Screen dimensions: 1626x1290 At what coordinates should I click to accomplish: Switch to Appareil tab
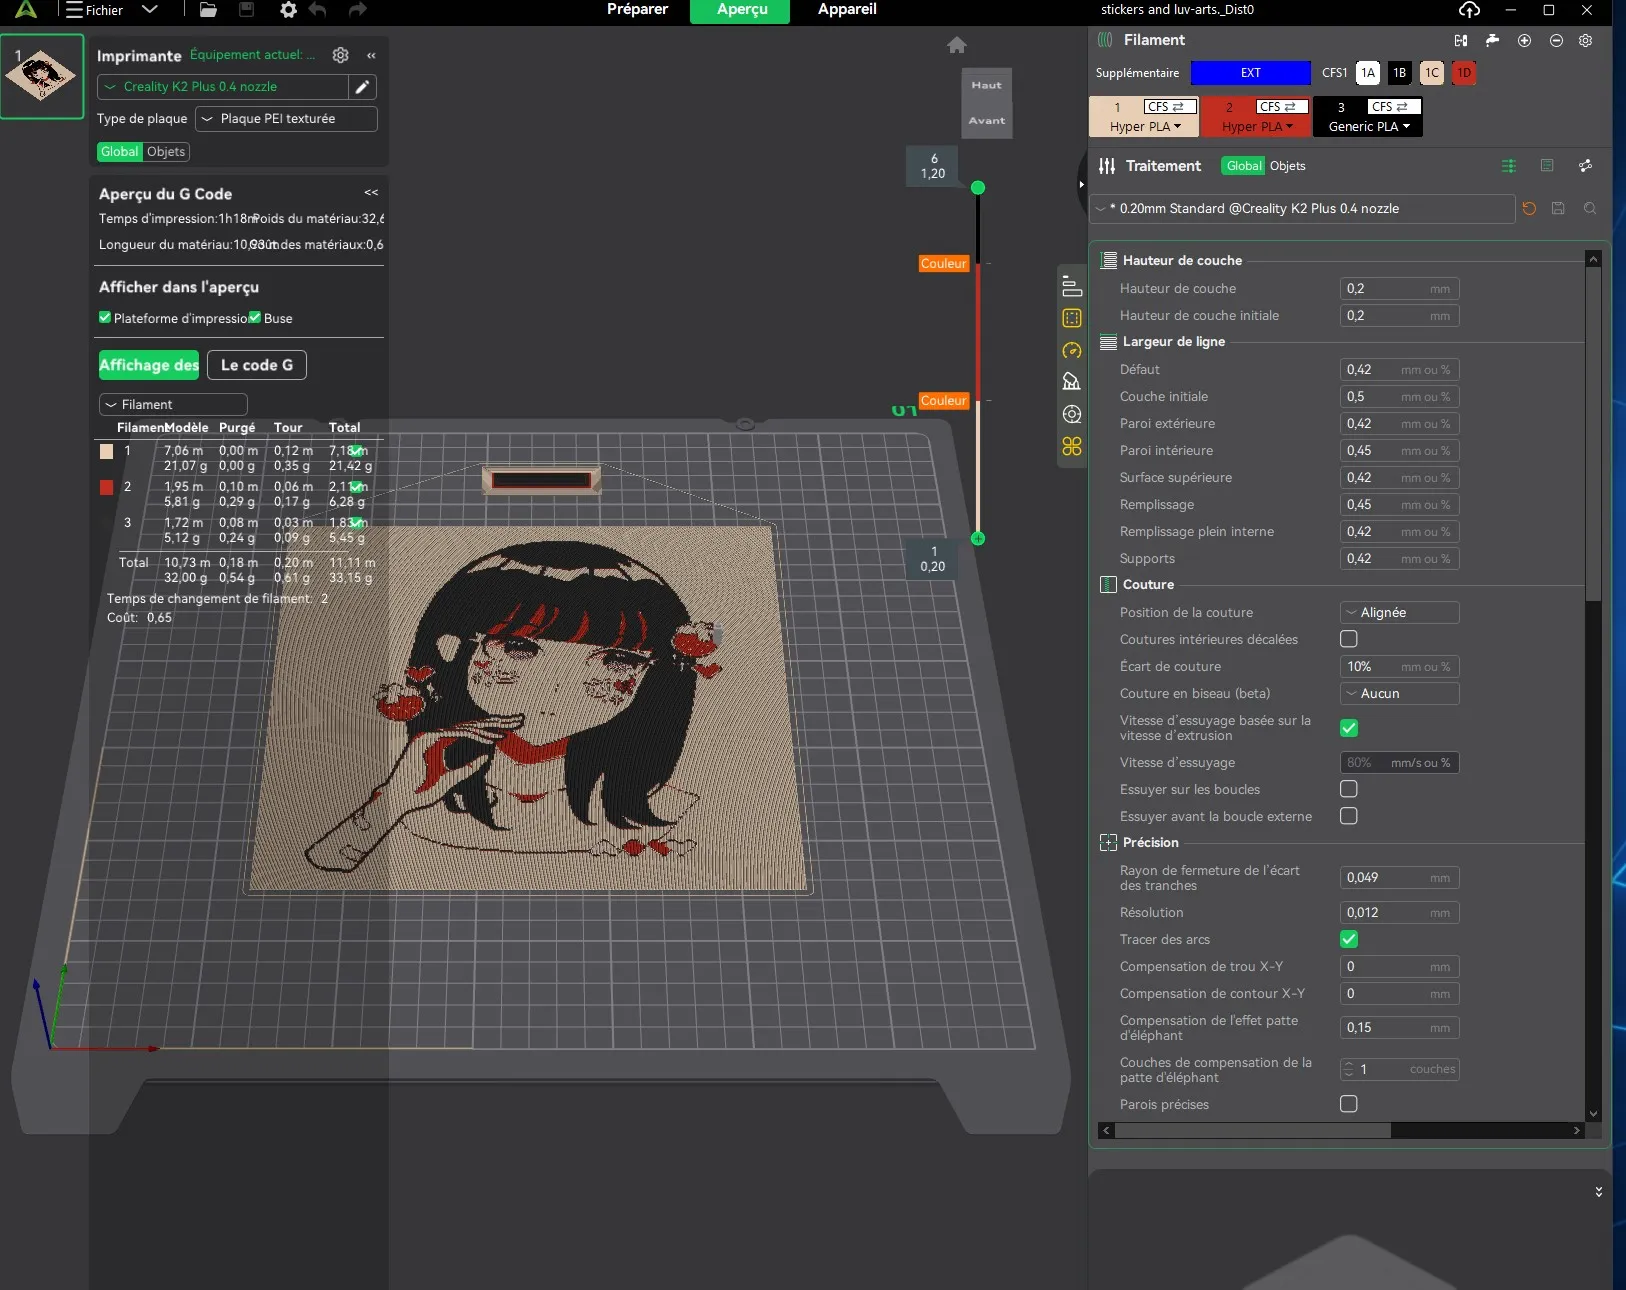tap(847, 10)
